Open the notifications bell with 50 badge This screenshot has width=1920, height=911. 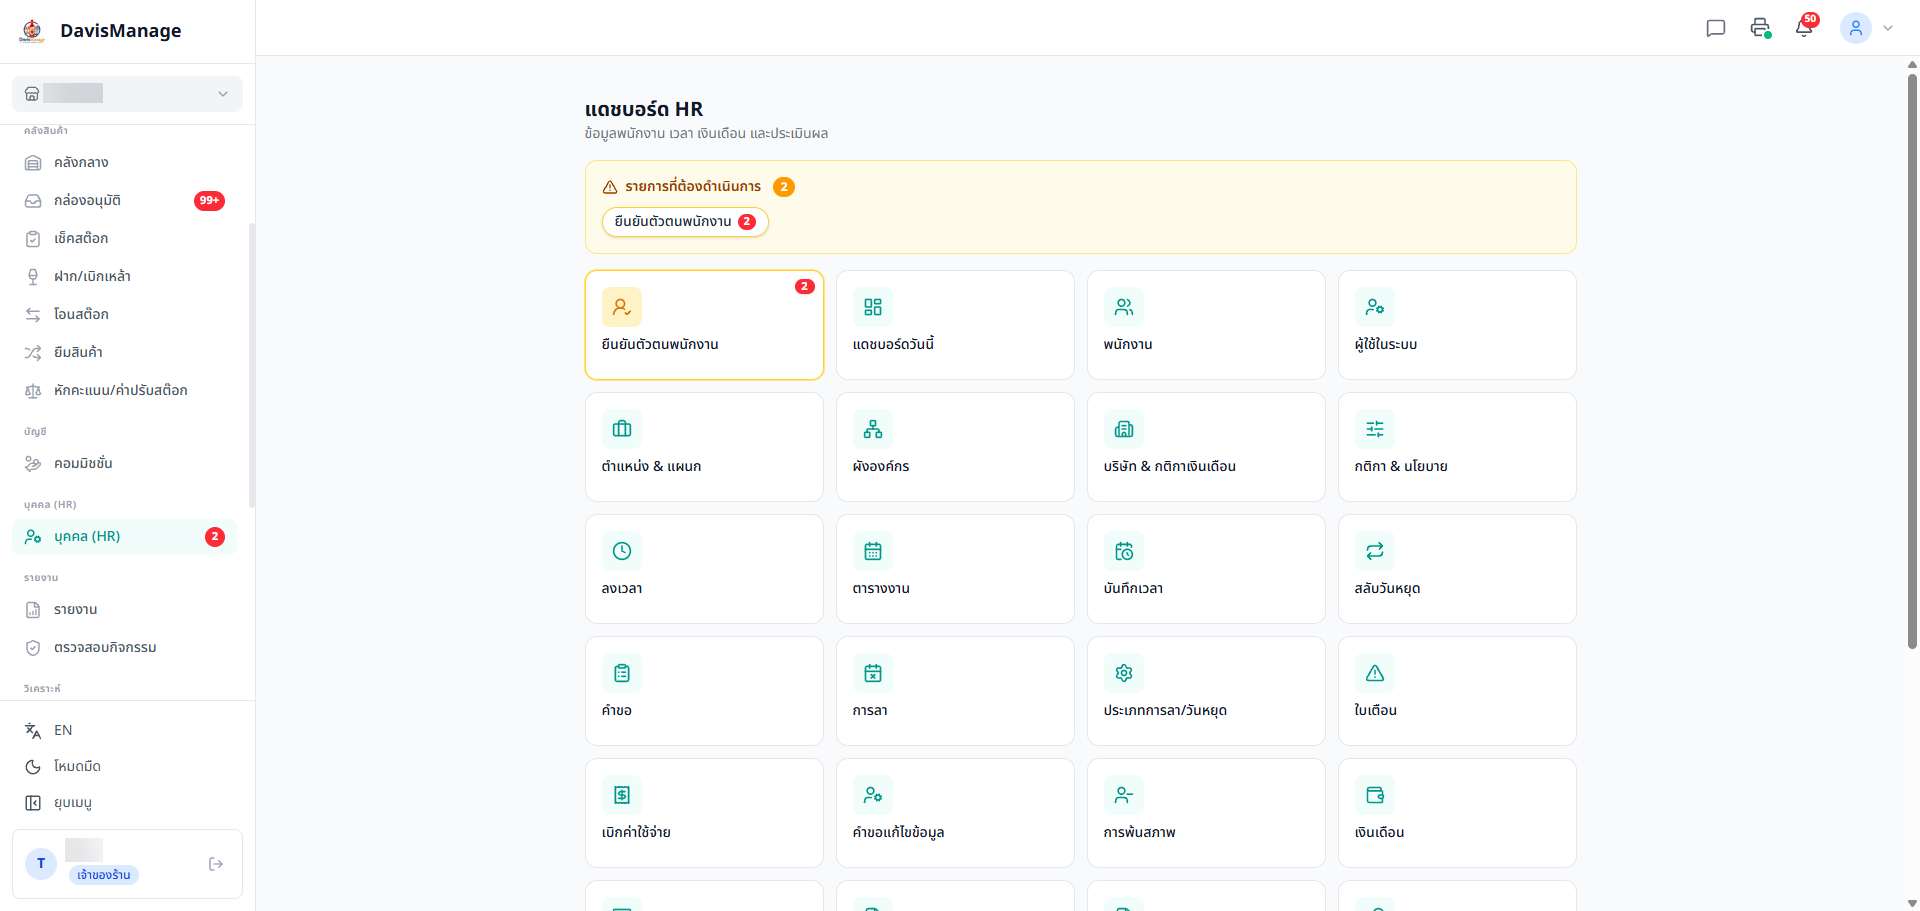pos(1804,27)
